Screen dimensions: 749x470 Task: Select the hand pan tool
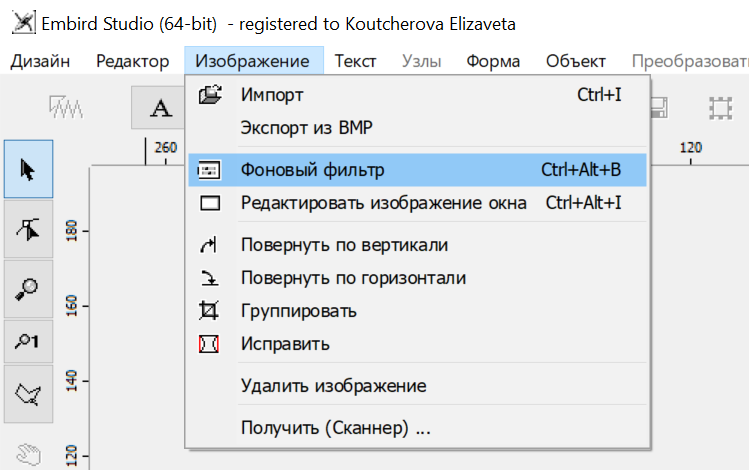[28, 452]
